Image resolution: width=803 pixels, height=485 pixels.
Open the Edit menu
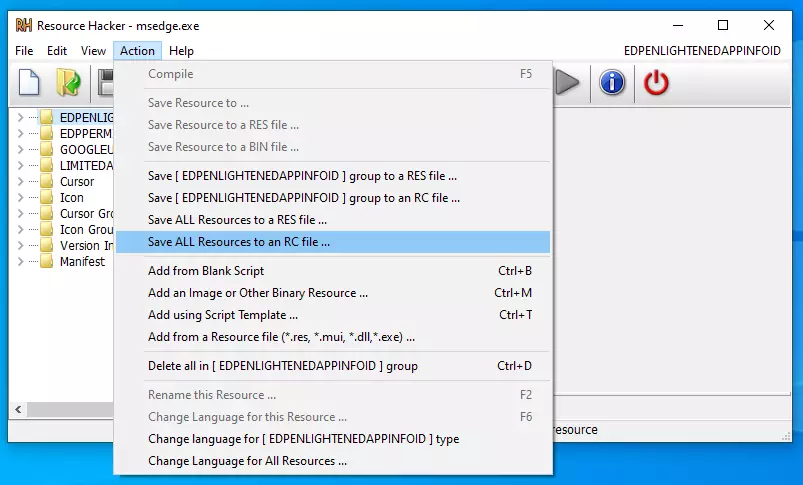coord(57,51)
